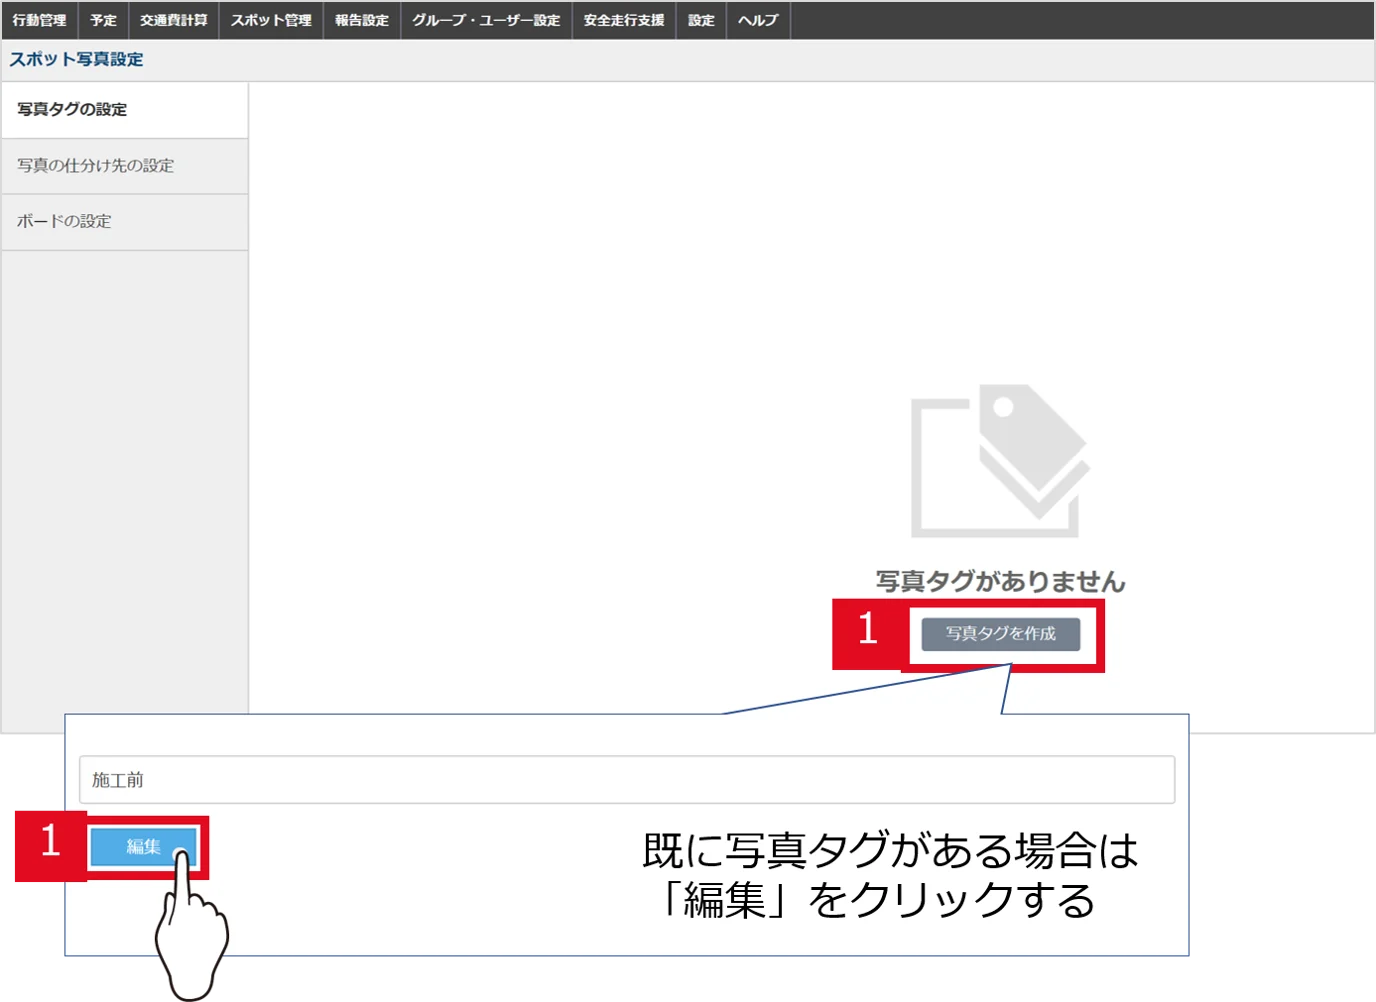Open the 報告設定 menu

click(x=362, y=20)
